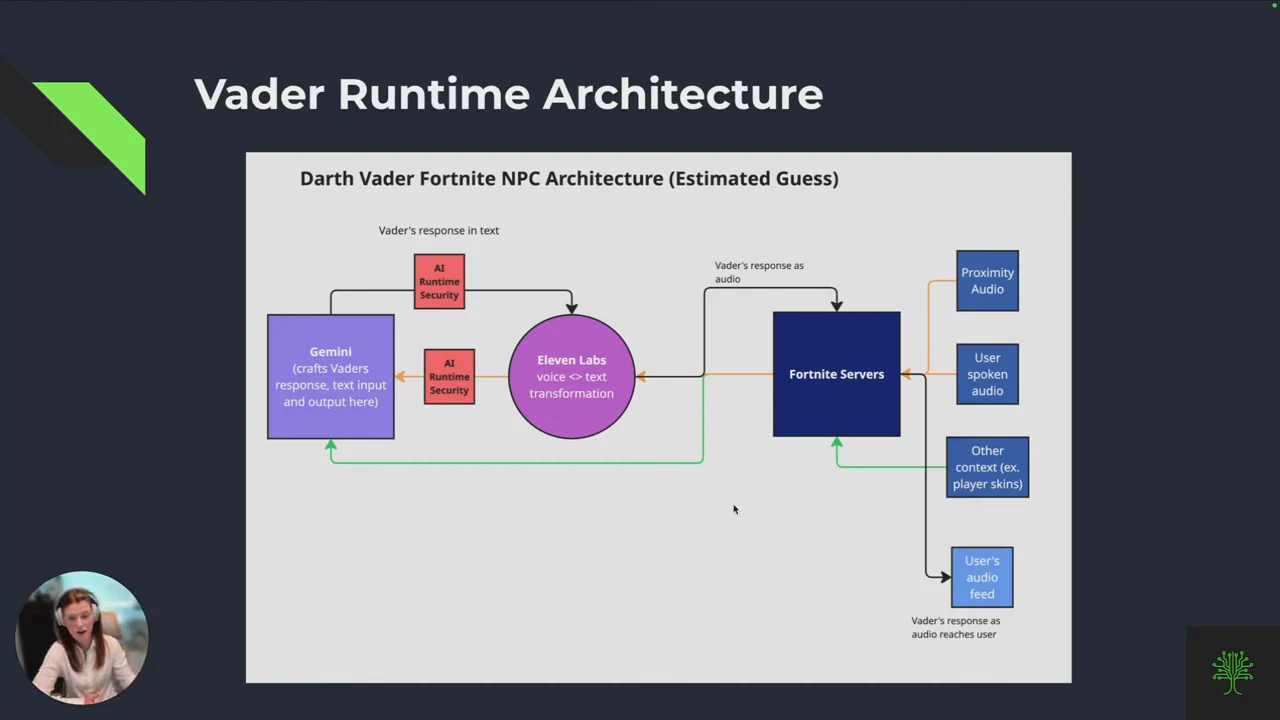Viewport: 1280px width, 720px height.
Task: Click the diagram heading Darth Vader Fortnite NPC Architecture
Action: [x=569, y=179]
